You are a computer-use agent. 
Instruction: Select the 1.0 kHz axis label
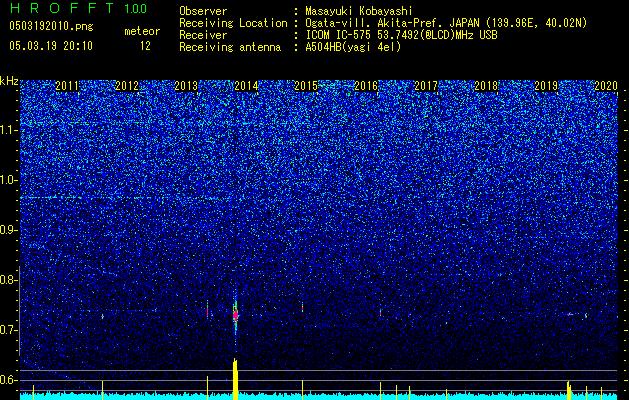pos(9,180)
